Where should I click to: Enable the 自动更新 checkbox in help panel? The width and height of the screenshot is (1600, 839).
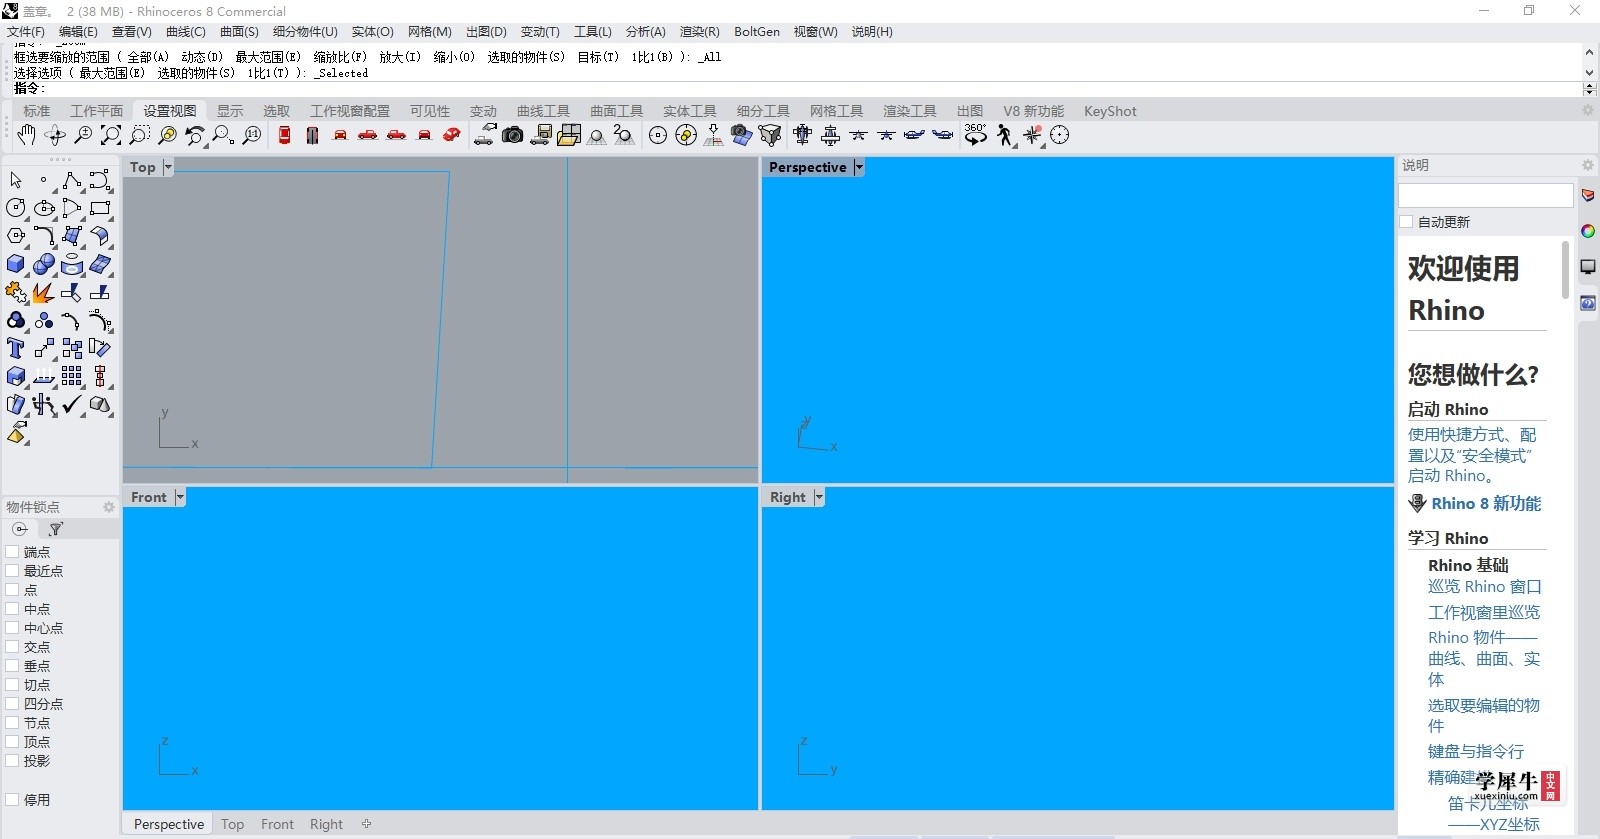pyautogui.click(x=1407, y=222)
